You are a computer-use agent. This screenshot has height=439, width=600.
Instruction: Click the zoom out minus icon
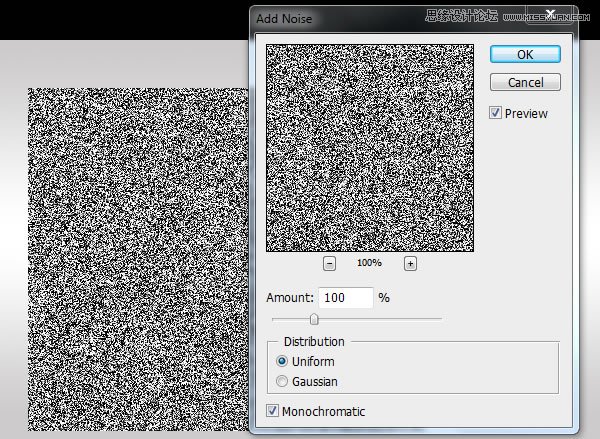coord(329,264)
